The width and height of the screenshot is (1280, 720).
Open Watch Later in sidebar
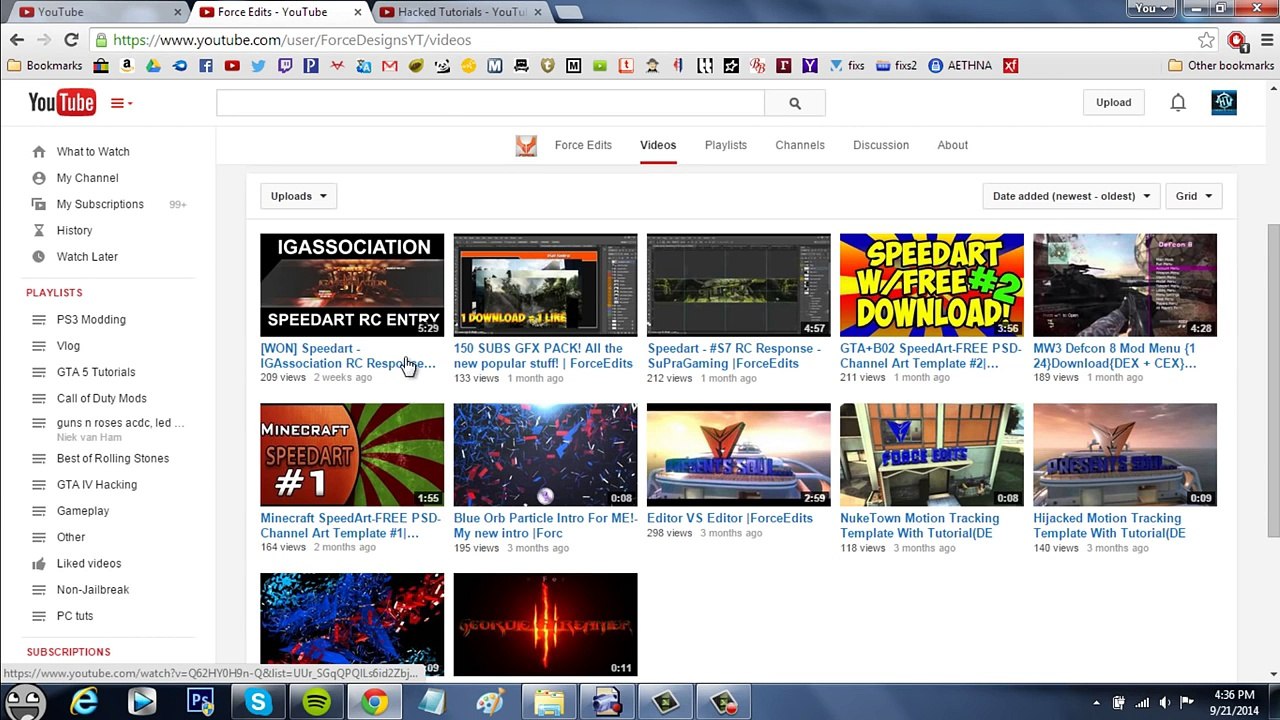(87, 256)
